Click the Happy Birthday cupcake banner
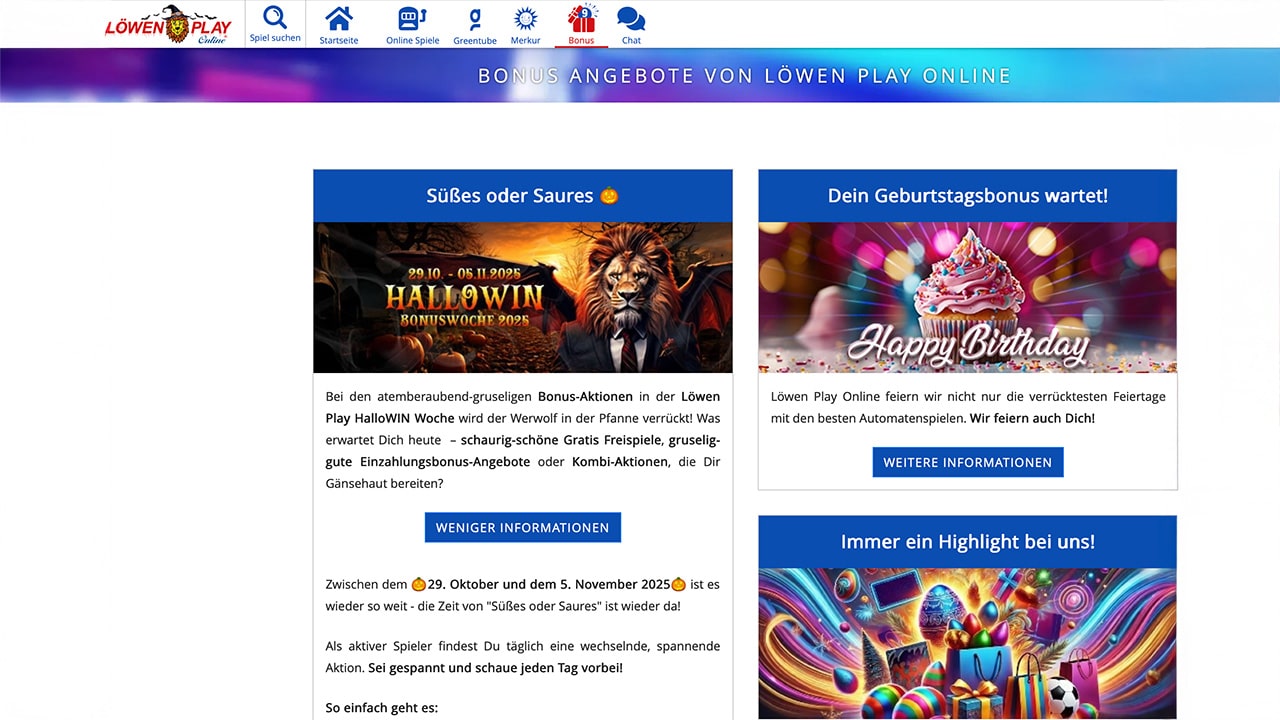Image resolution: width=1280 pixels, height=720 pixels. [967, 297]
